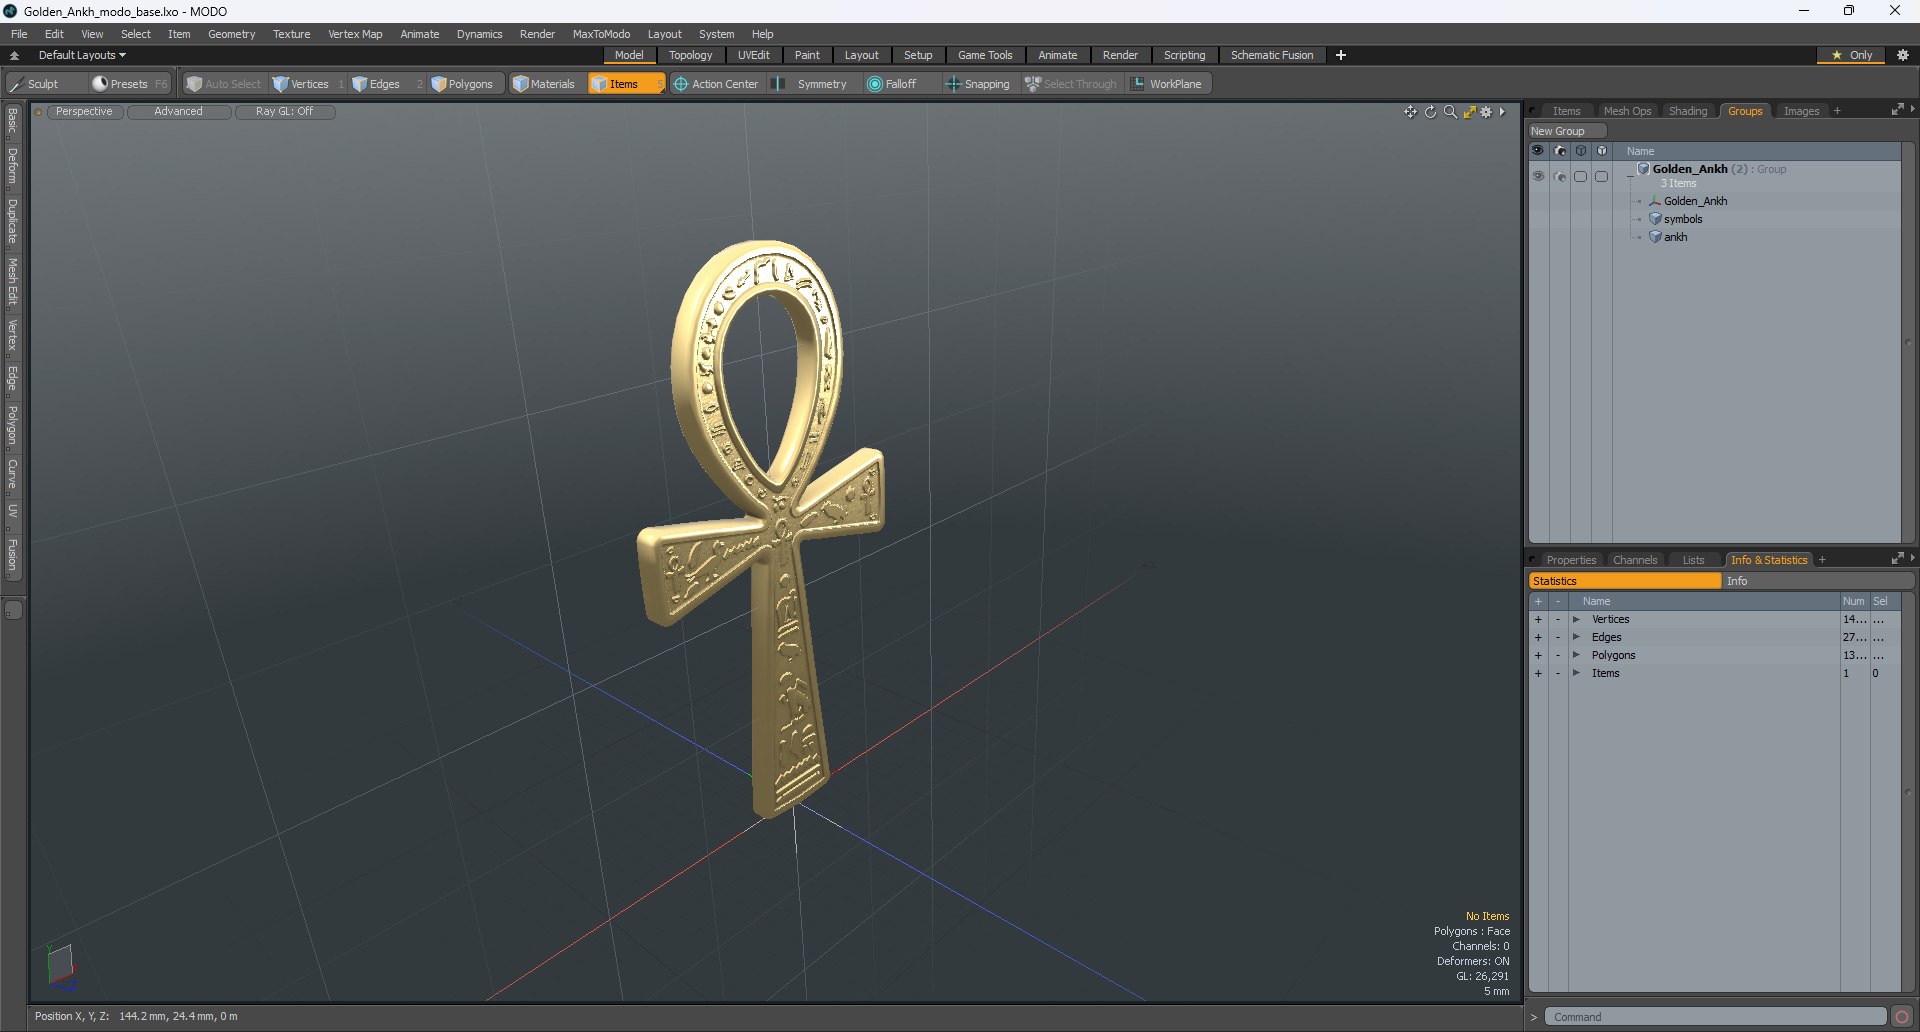The image size is (1920, 1032).
Task: Toggle the Auto Select option
Action: point(223,84)
